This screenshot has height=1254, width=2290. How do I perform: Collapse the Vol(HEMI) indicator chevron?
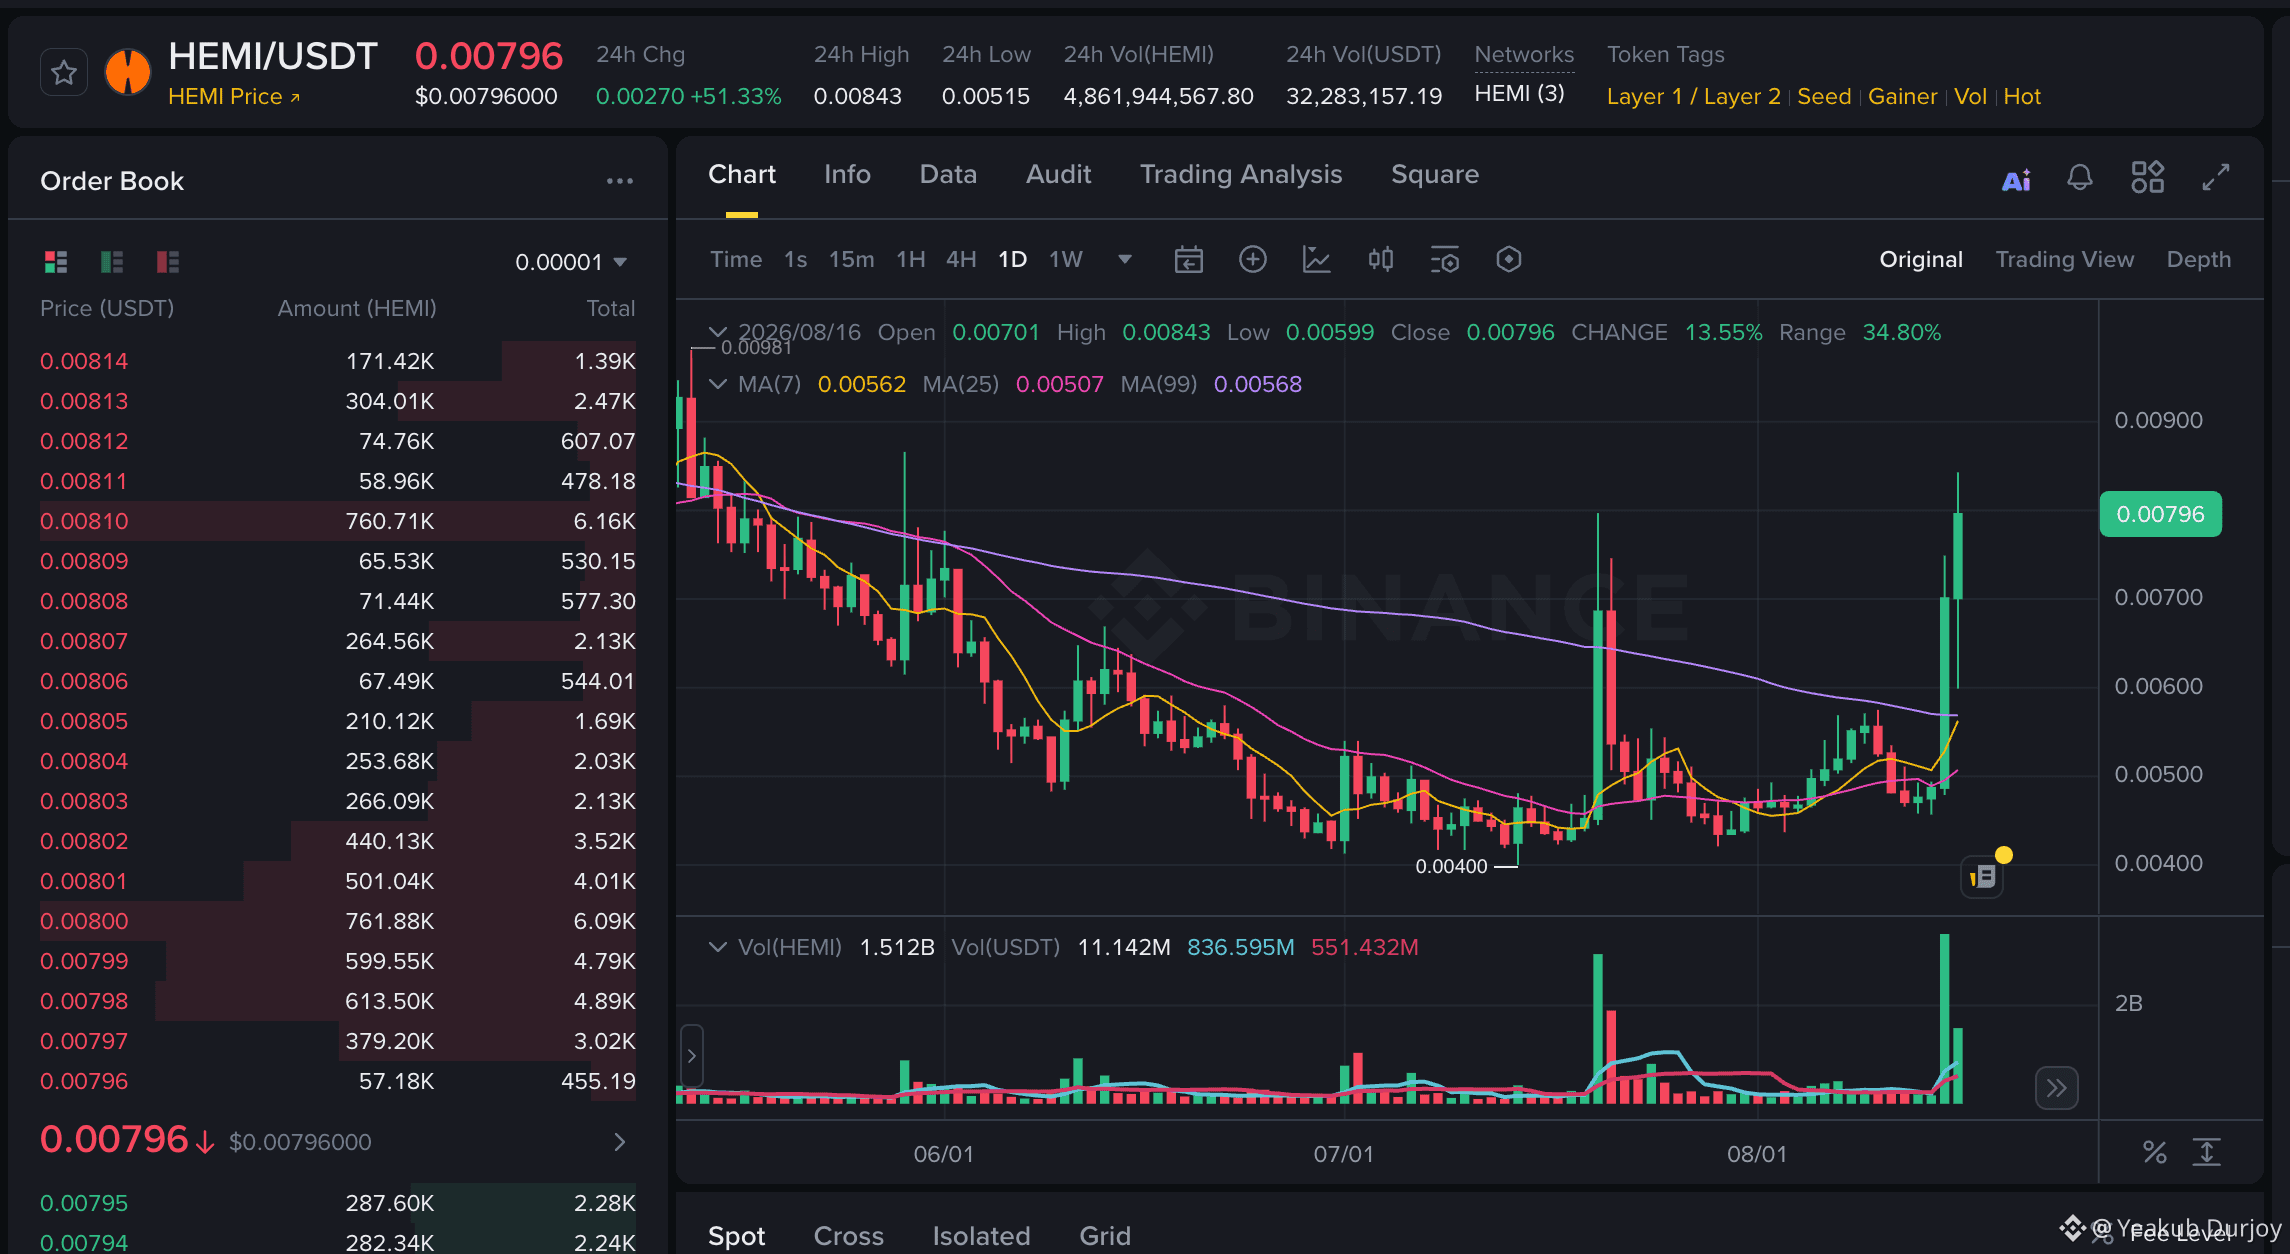[x=717, y=947]
